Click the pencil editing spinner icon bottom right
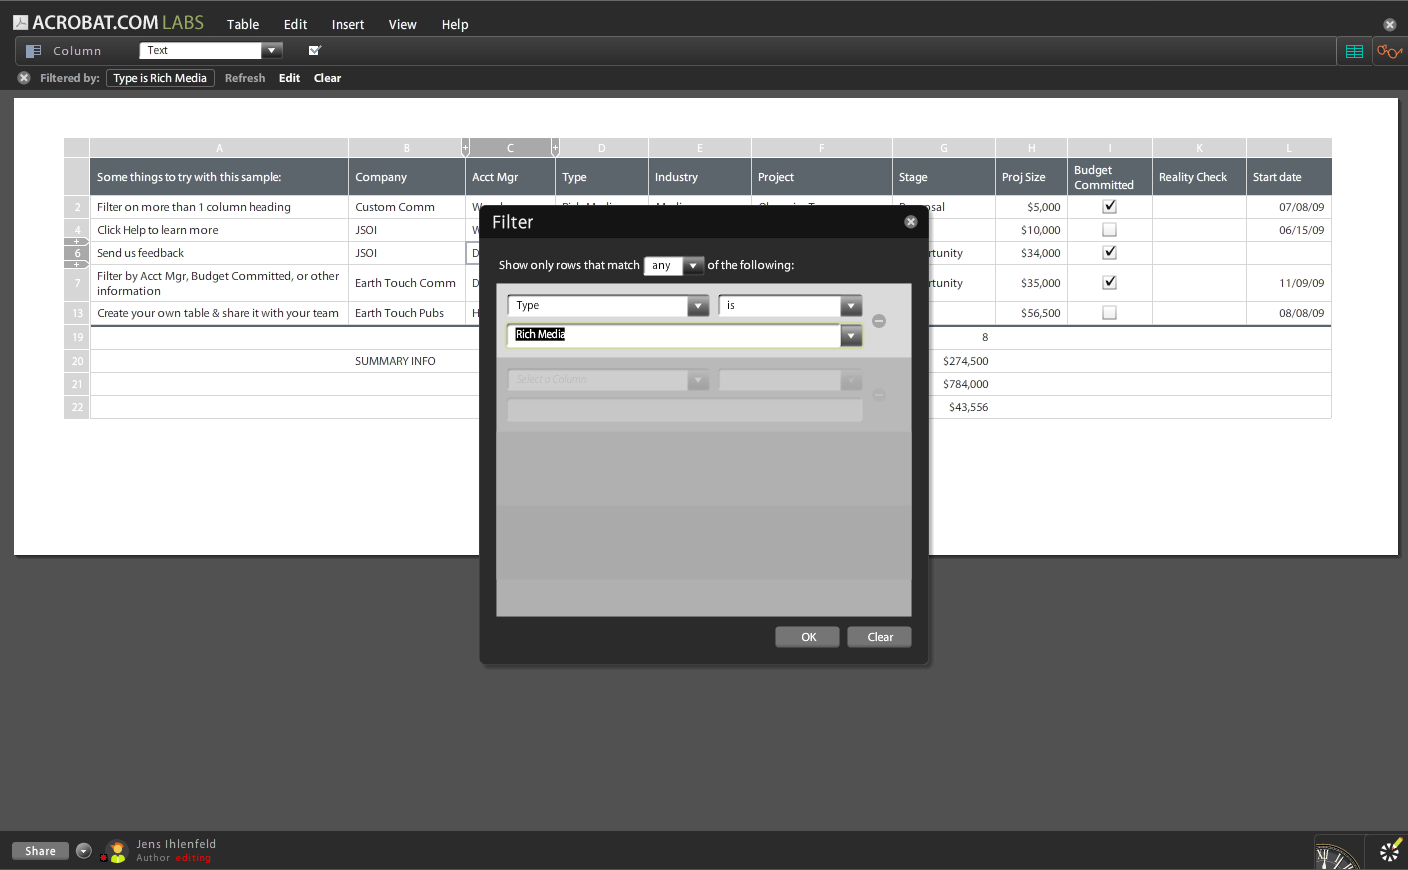 [1390, 851]
